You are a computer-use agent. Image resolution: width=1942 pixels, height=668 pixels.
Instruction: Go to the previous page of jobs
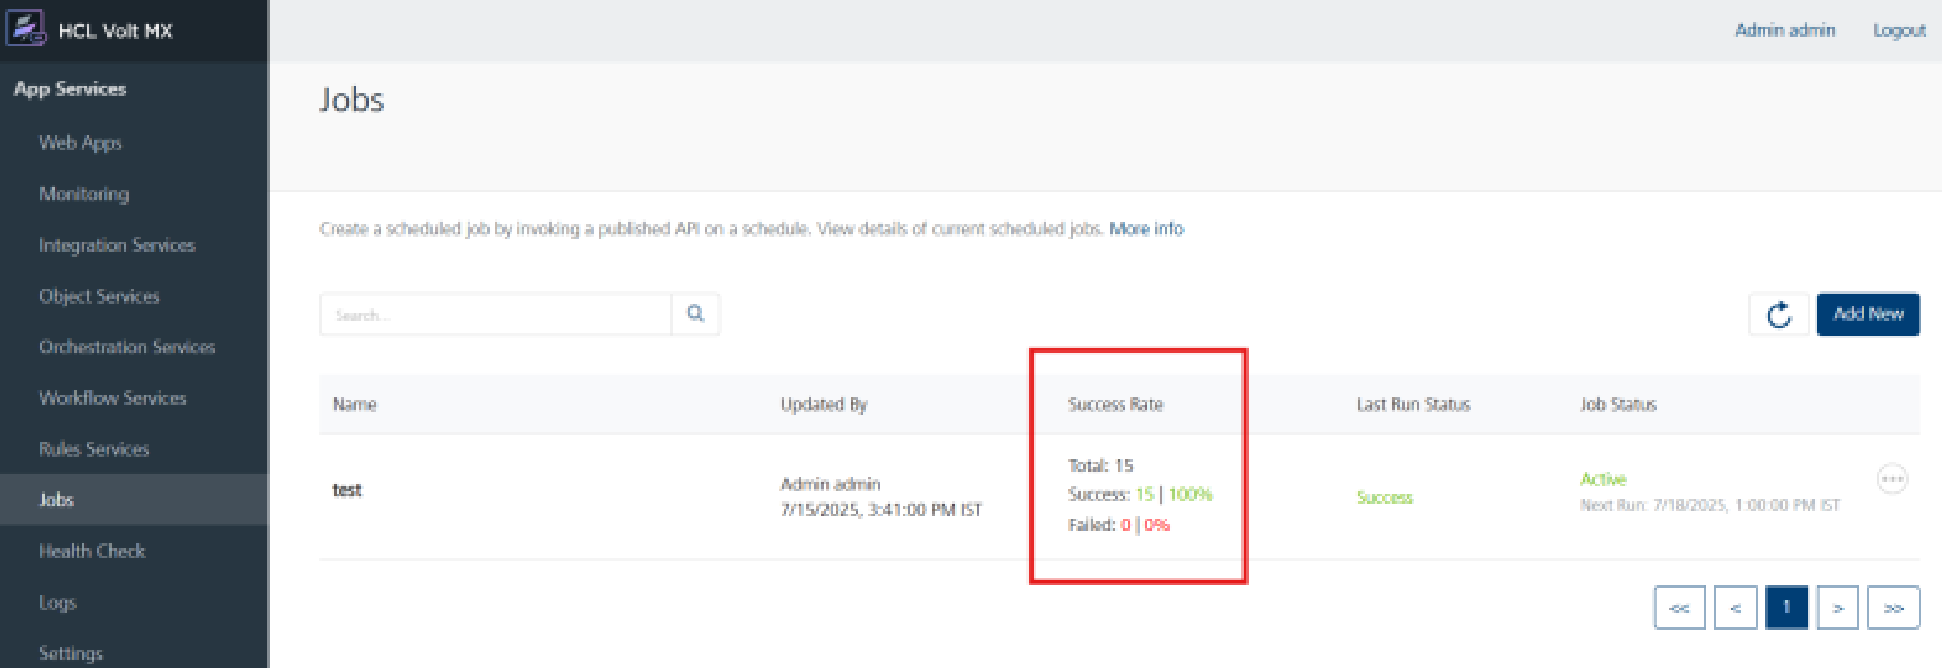click(1735, 608)
